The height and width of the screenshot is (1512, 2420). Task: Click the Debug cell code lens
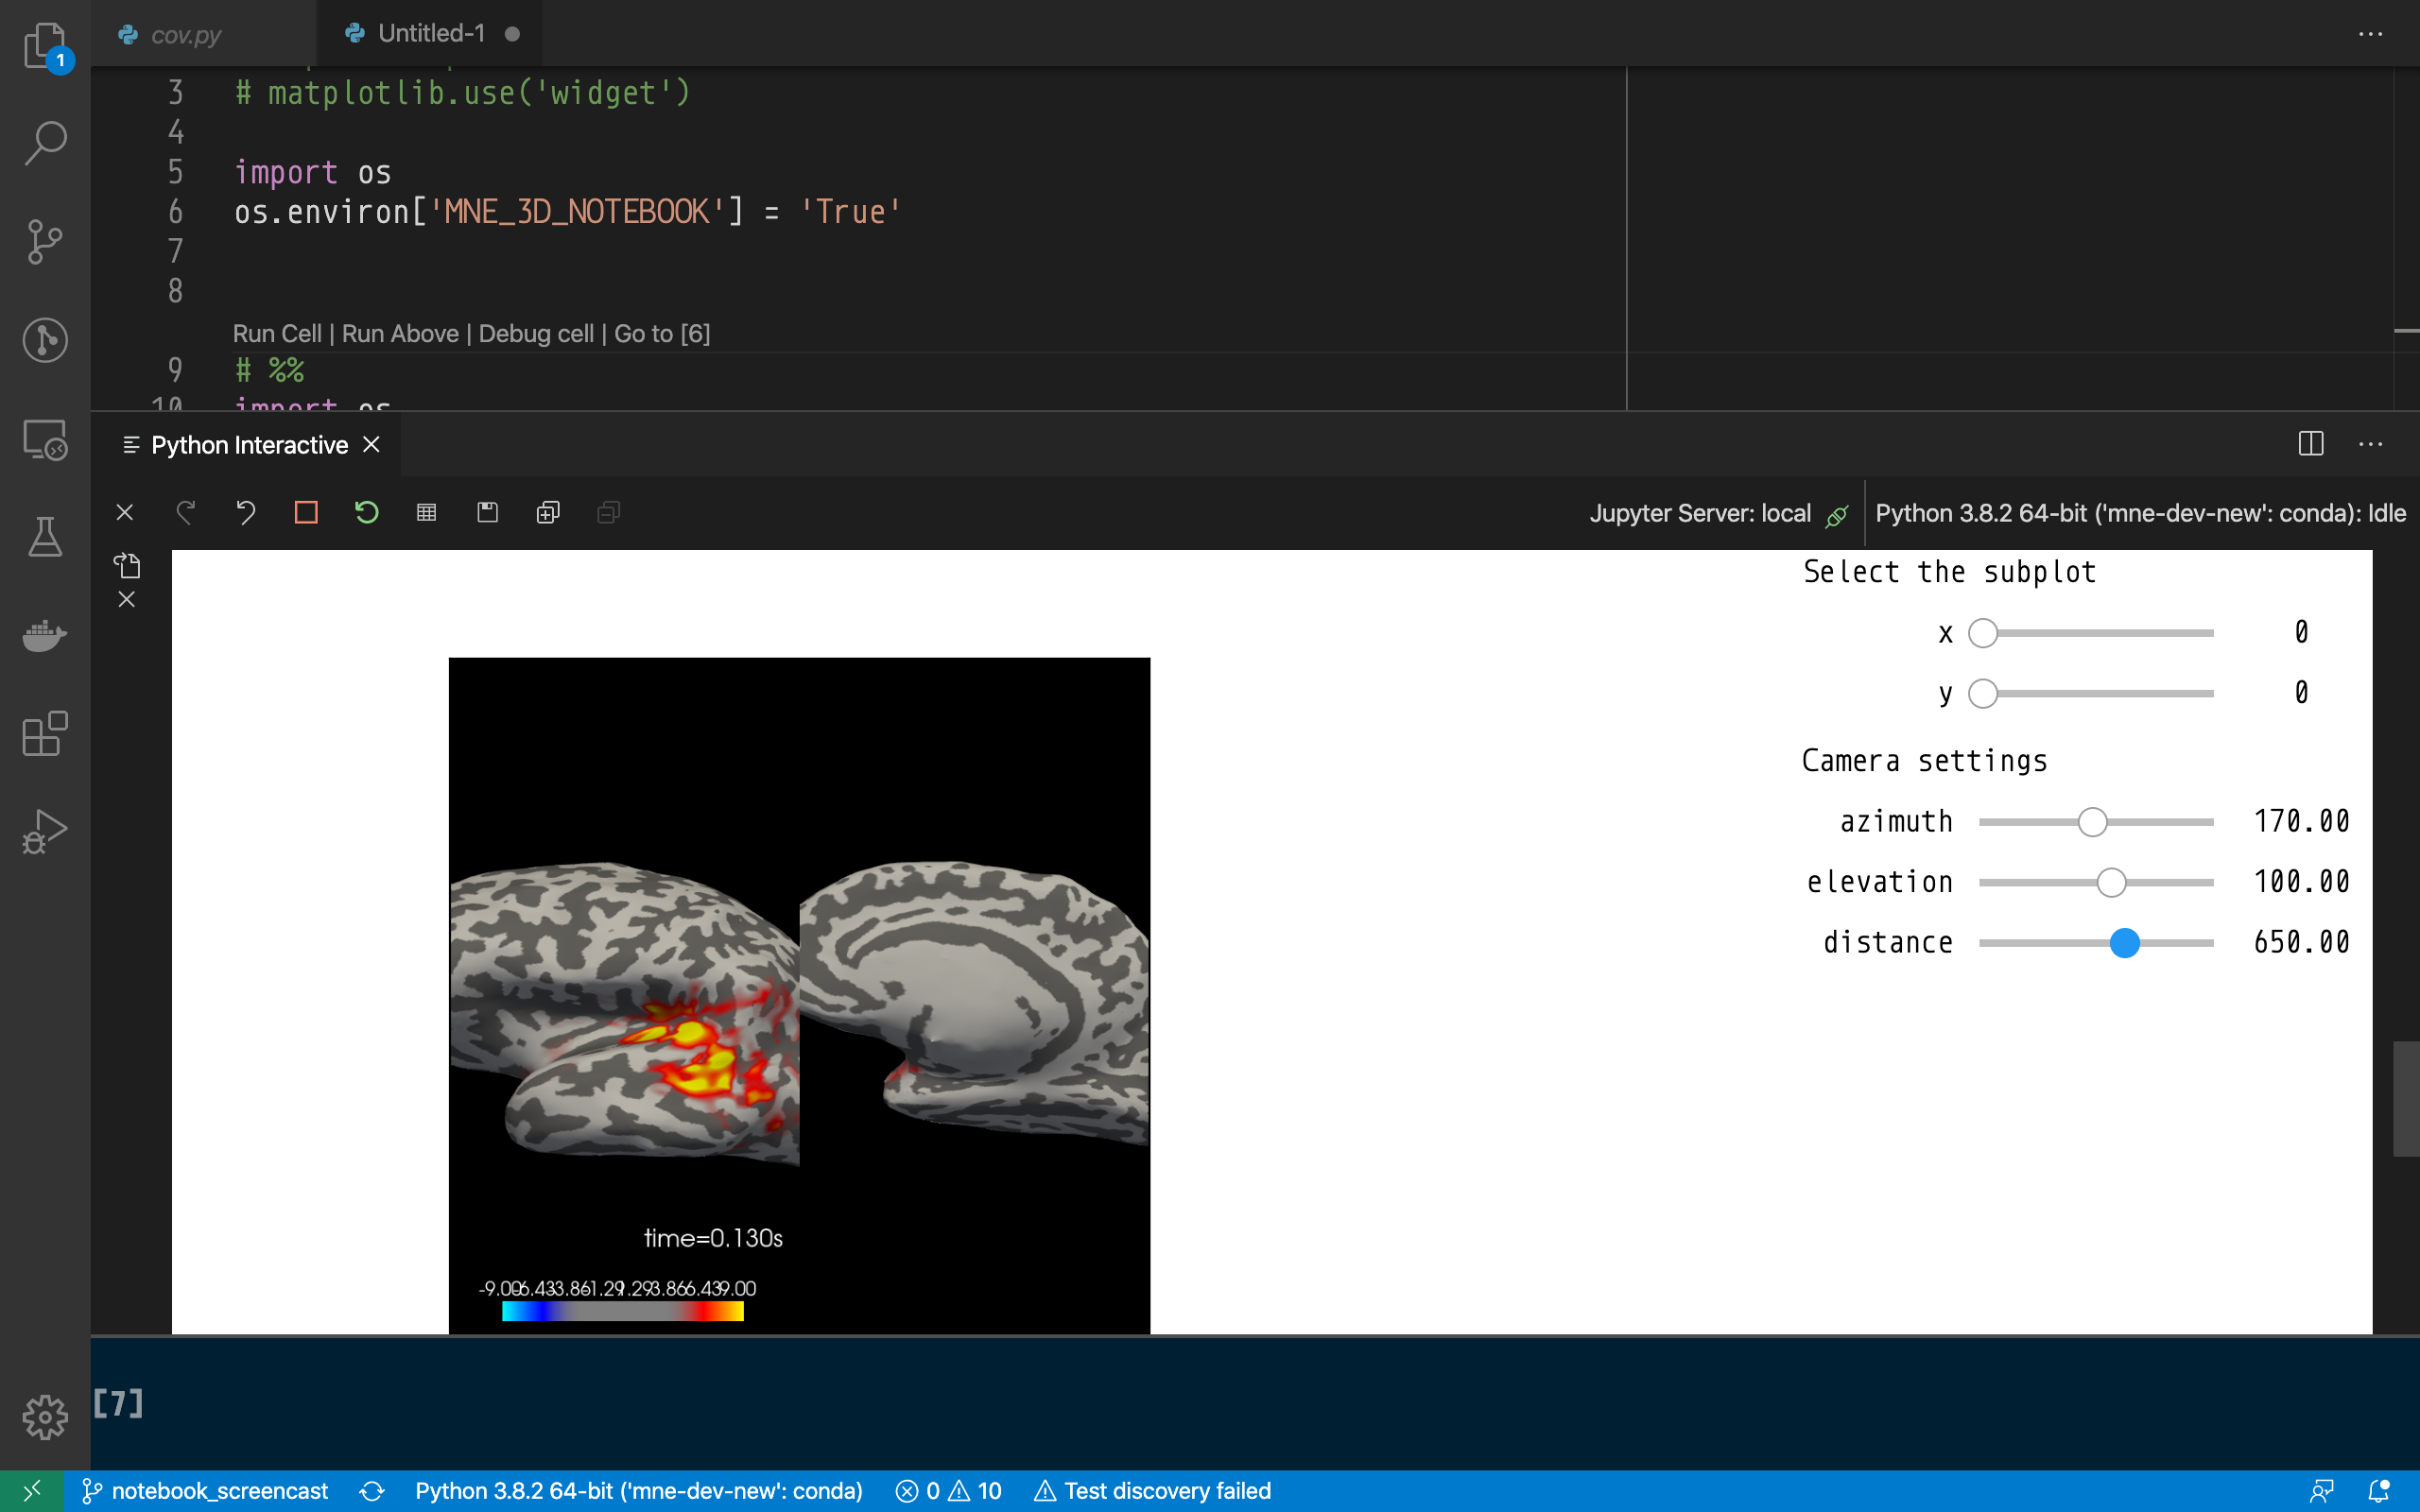coord(536,334)
